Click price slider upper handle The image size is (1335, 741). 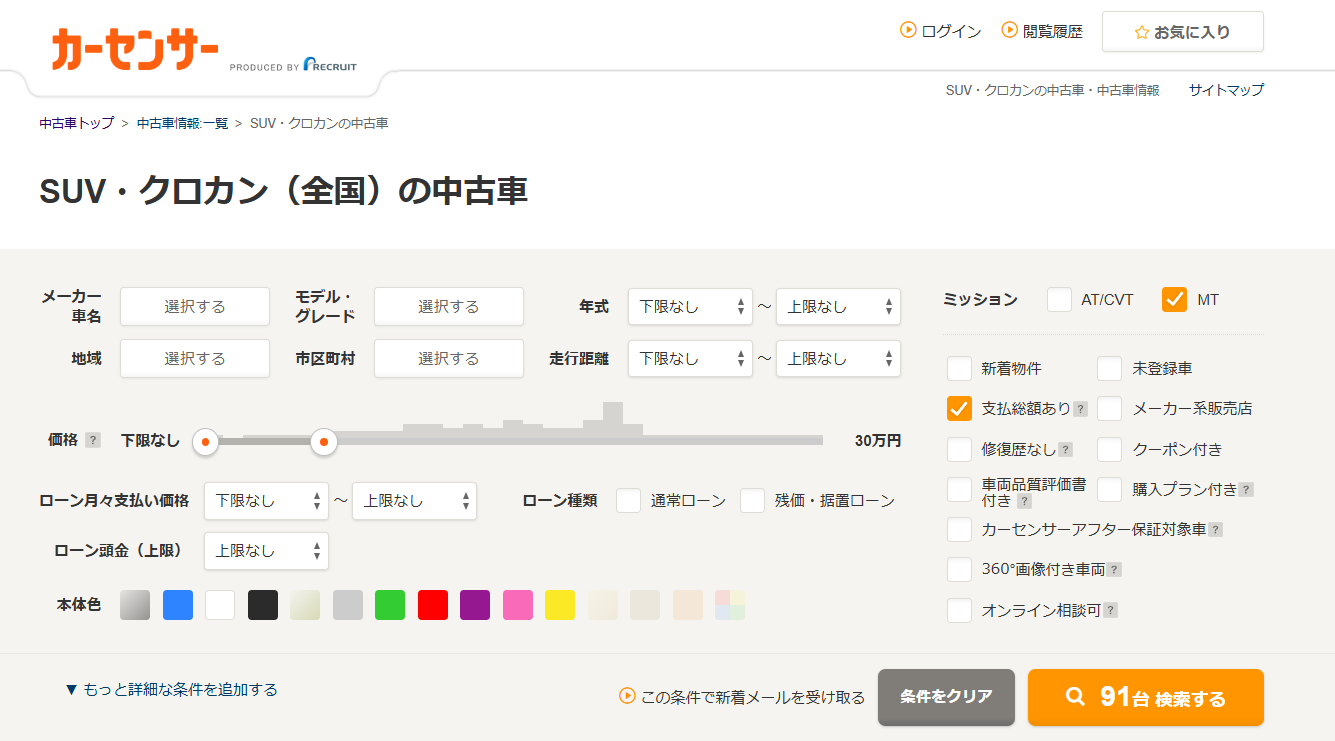click(323, 440)
